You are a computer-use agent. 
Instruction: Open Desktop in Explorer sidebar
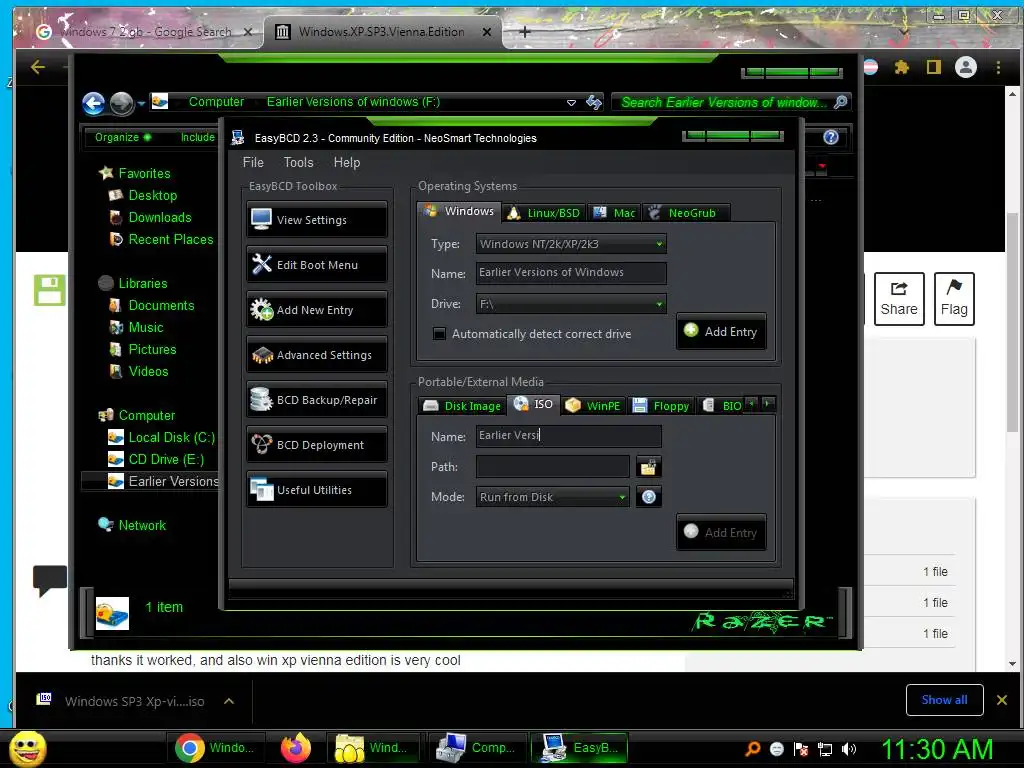[x=143, y=195]
